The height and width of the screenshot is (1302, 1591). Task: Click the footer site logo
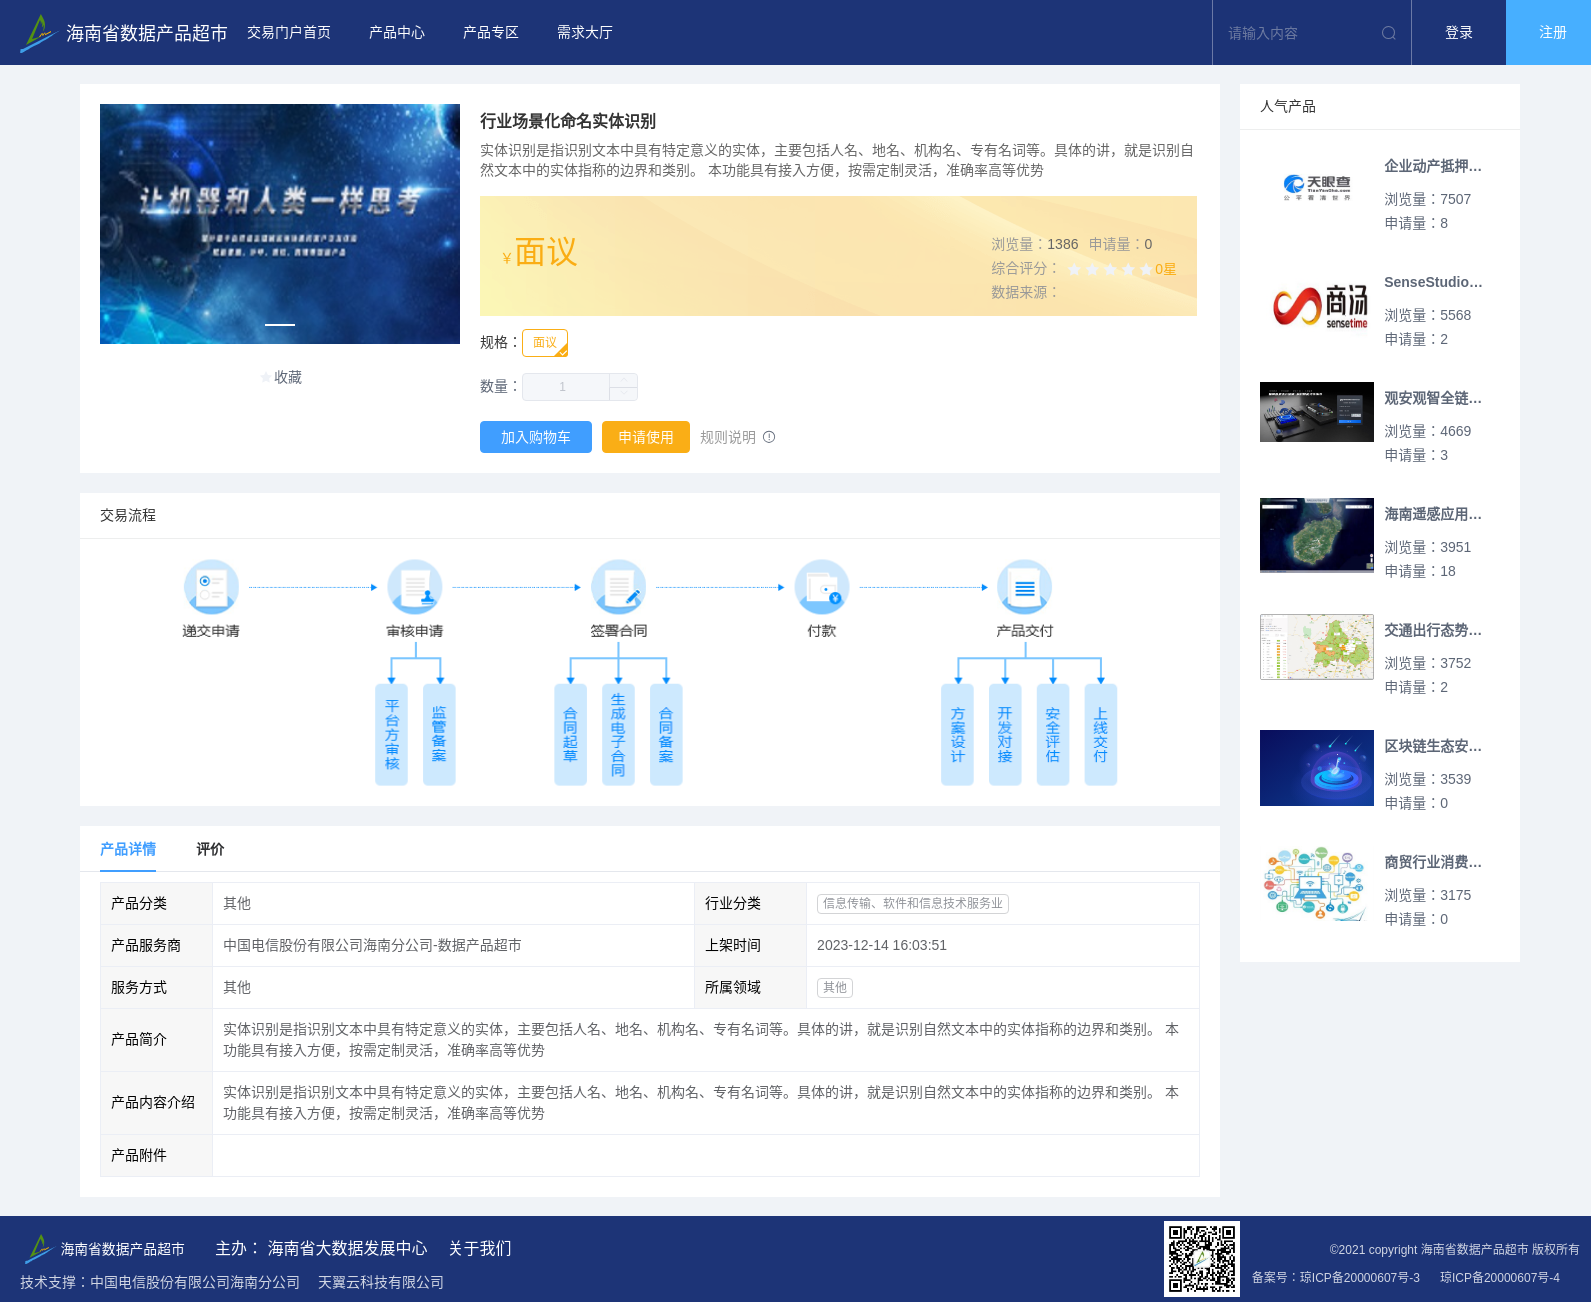coord(39,1249)
